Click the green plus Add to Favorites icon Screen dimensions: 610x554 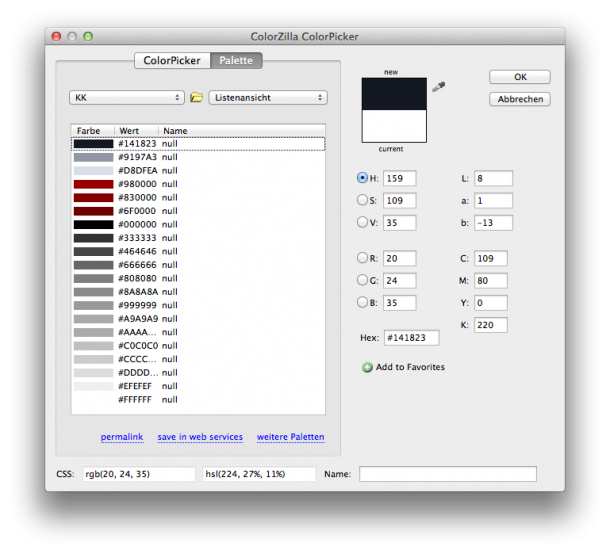click(x=367, y=367)
